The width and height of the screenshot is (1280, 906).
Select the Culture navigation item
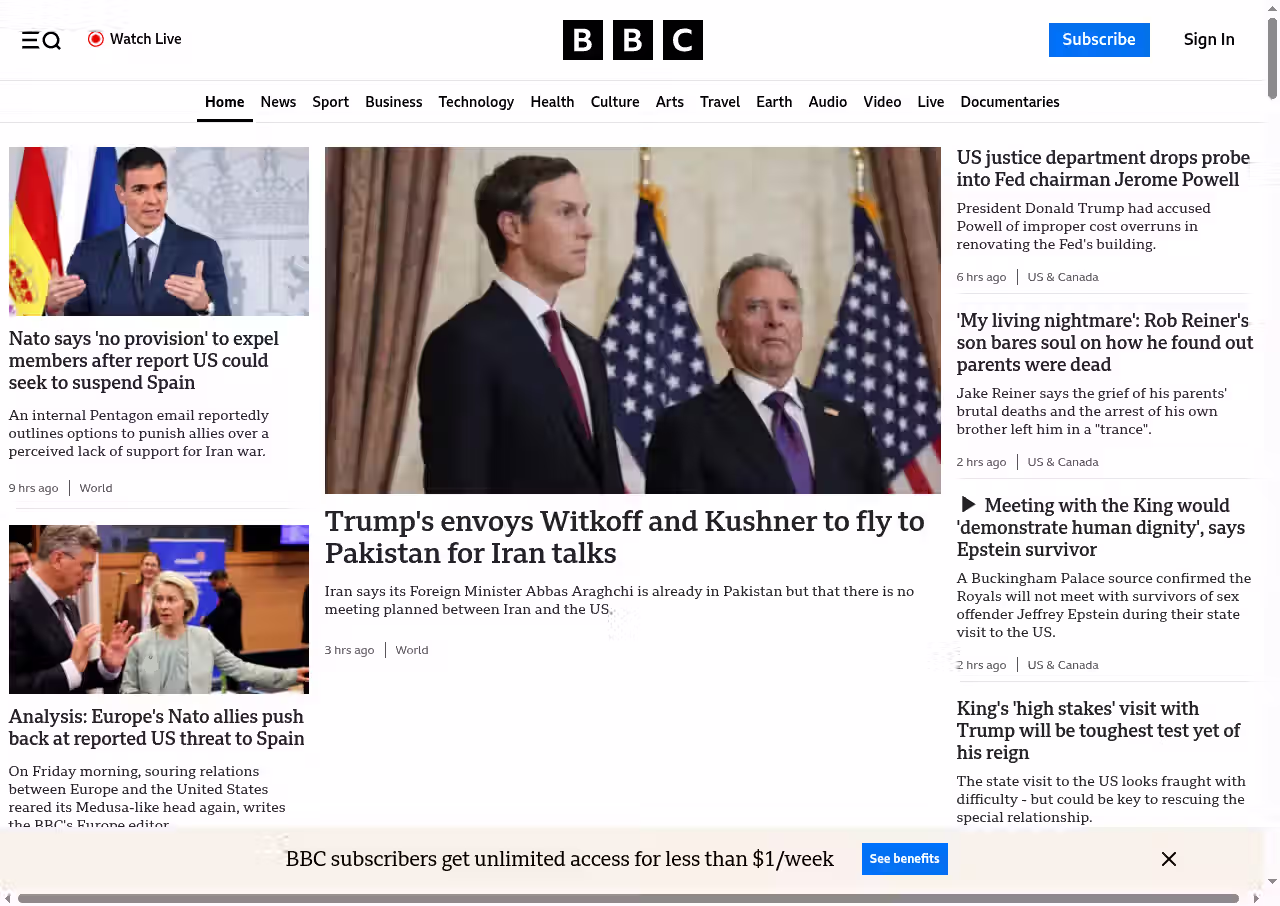tap(614, 102)
